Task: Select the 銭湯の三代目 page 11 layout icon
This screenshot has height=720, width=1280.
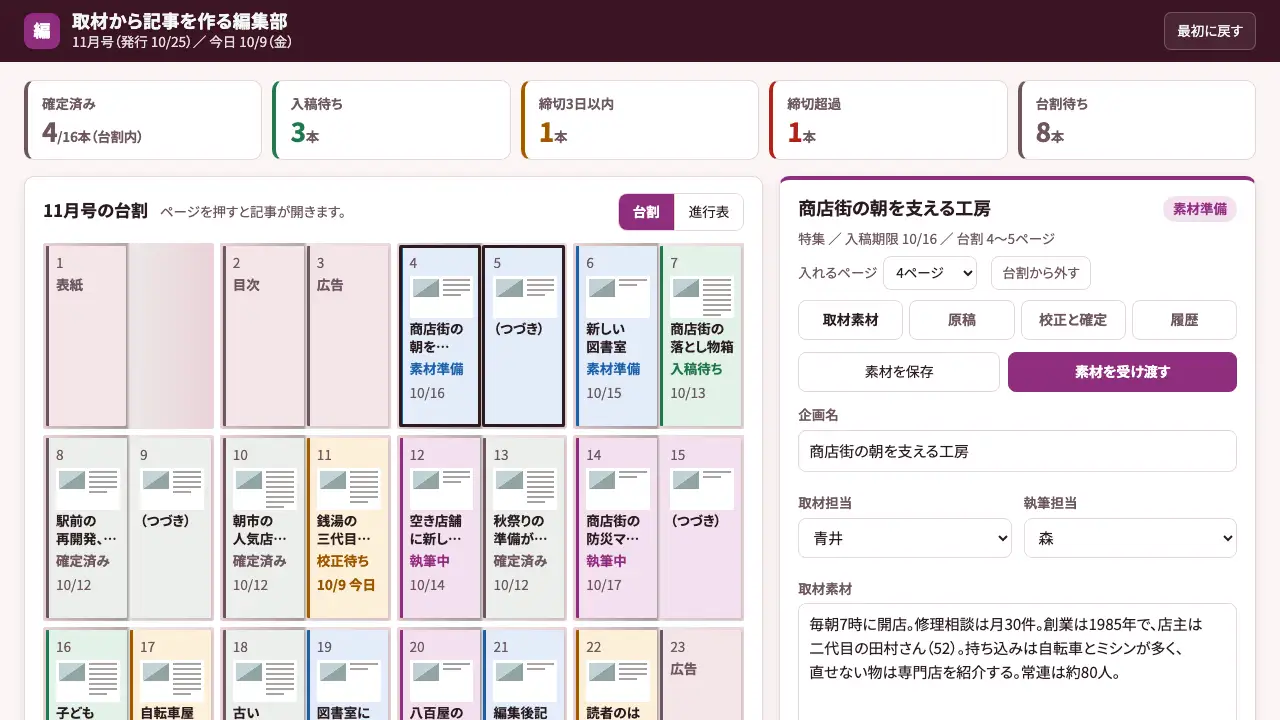Action: 349,489
